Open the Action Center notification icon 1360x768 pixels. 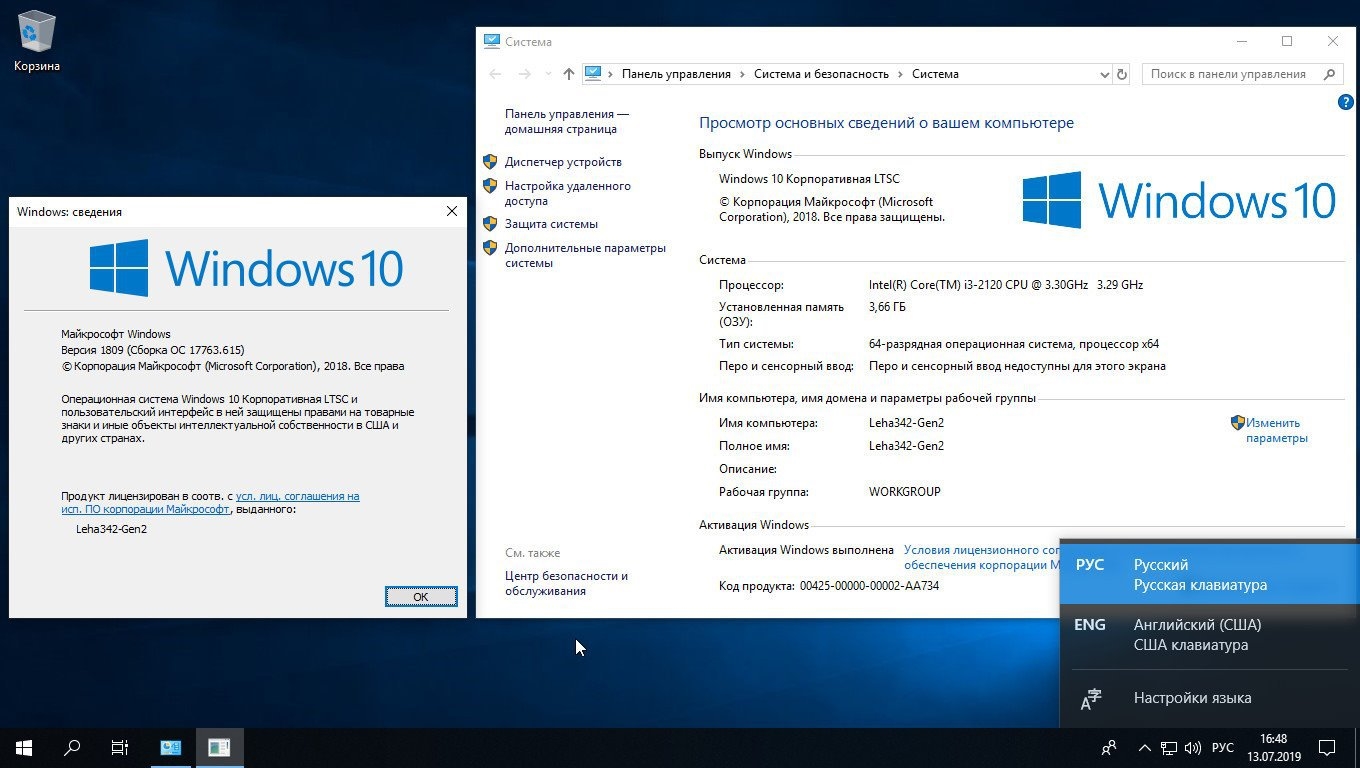[x=1327, y=747]
